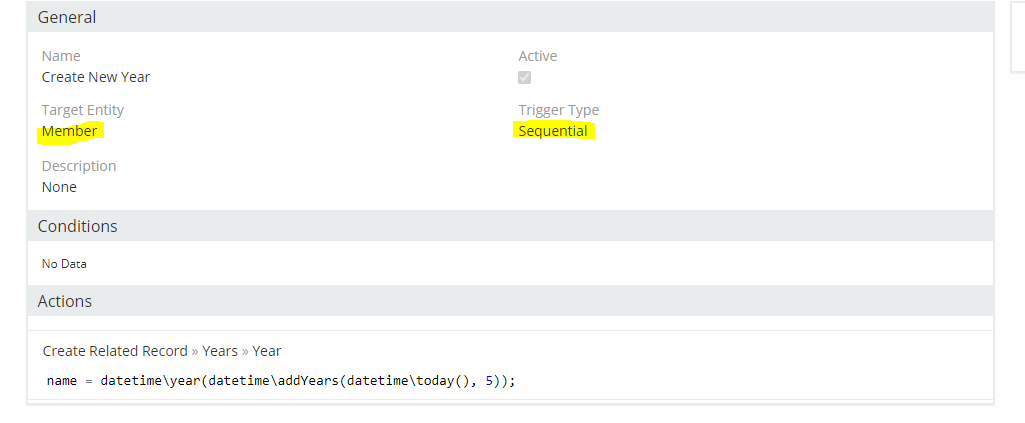The width and height of the screenshot is (1025, 423).
Task: Select the 'Create New Year' name value
Action: (x=96, y=77)
